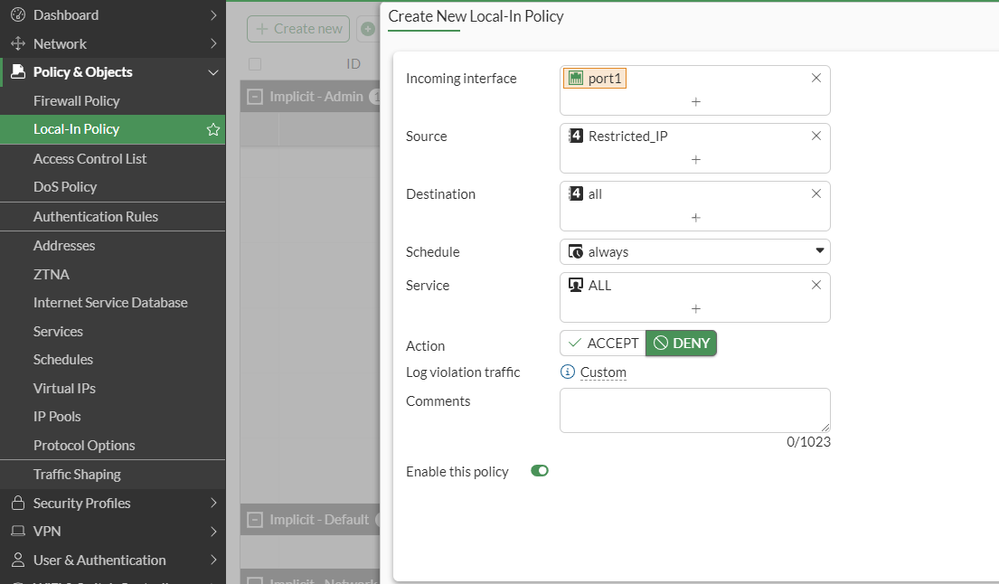Add another entry with Destination plus icon
This screenshot has height=584, width=999.
pyautogui.click(x=696, y=217)
